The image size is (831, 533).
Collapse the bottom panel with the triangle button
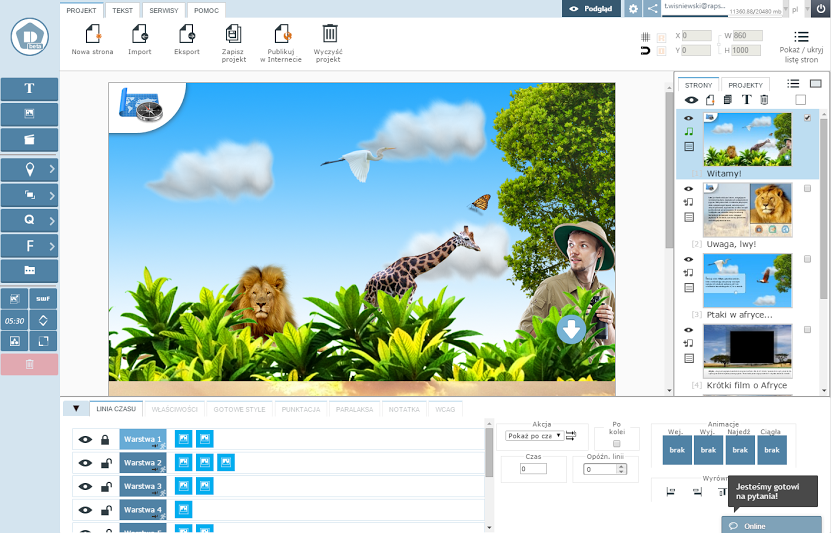[75, 408]
